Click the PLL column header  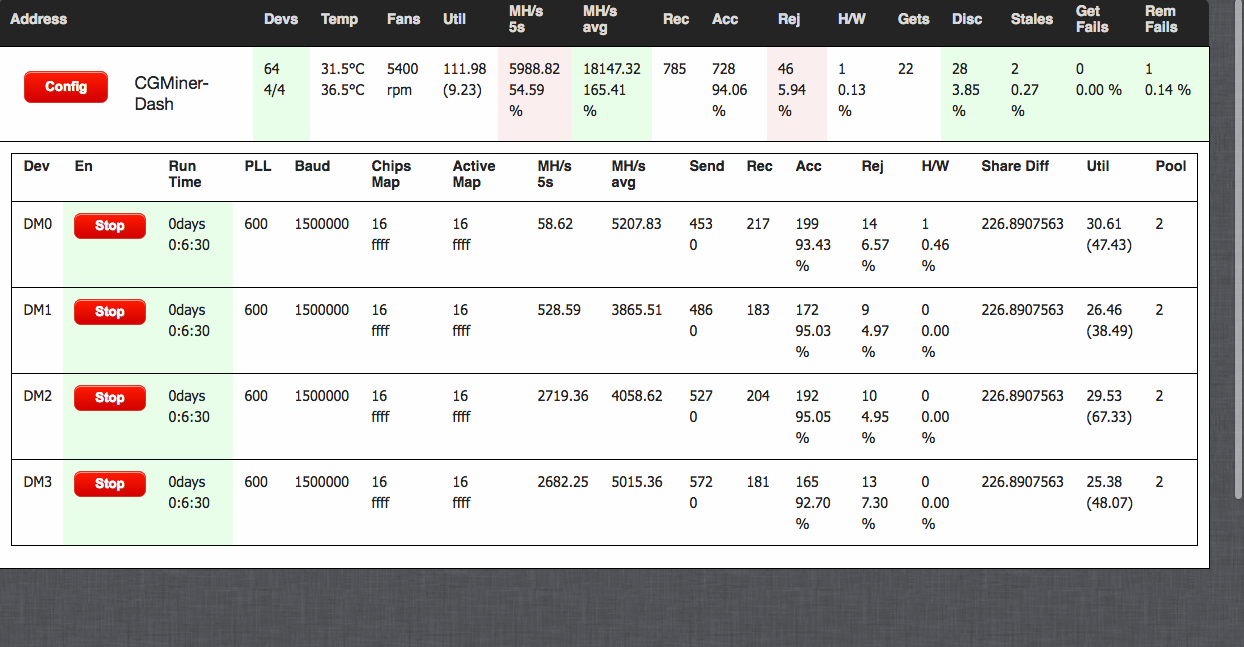pyautogui.click(x=258, y=166)
